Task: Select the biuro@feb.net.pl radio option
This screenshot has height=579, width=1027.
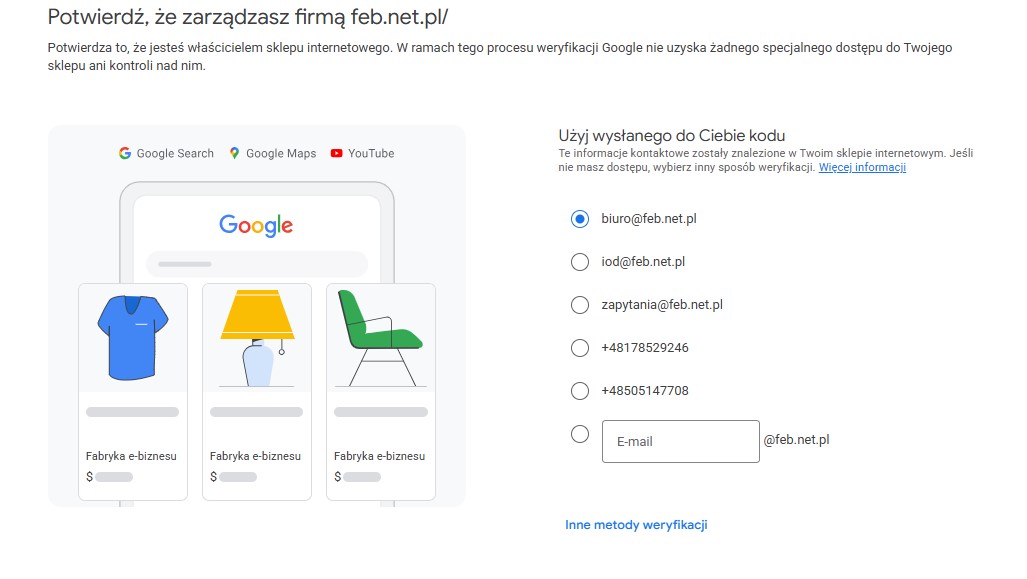Action: tap(580, 219)
